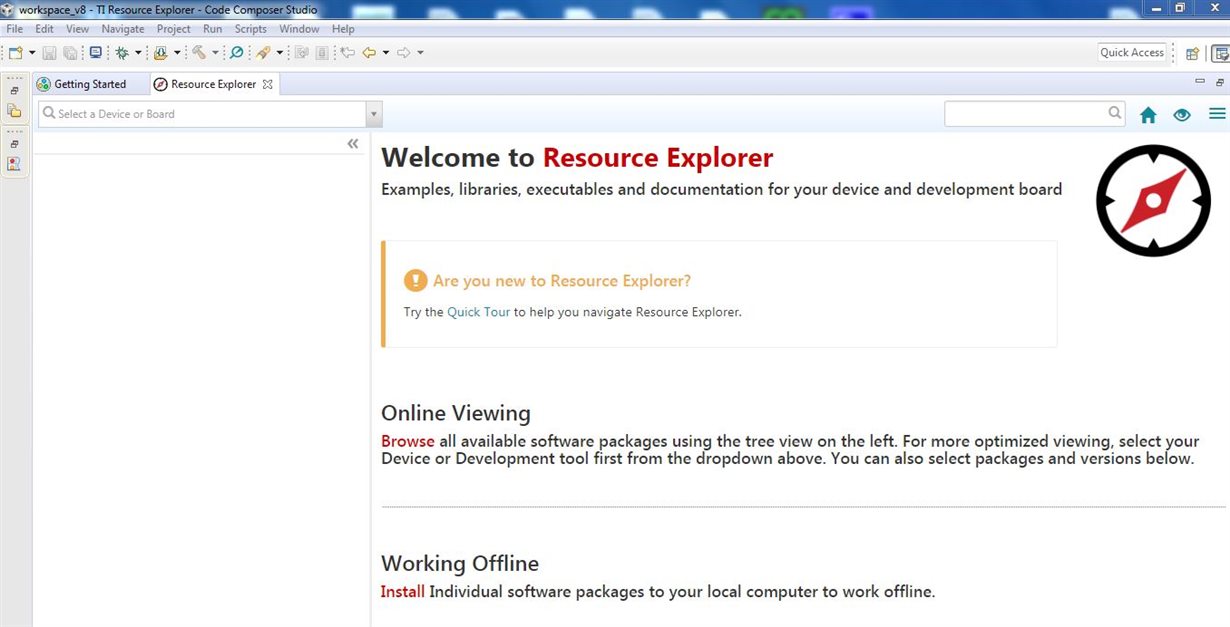Screen dimensions: 1230x627
Task: Click the Select a Device or Board field
Action: (x=202, y=114)
